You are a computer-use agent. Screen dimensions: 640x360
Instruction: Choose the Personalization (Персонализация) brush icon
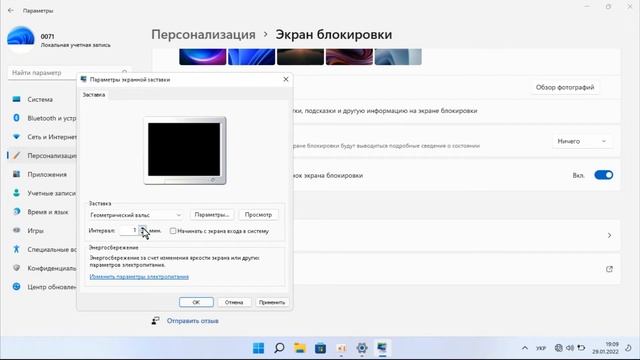coord(16,156)
